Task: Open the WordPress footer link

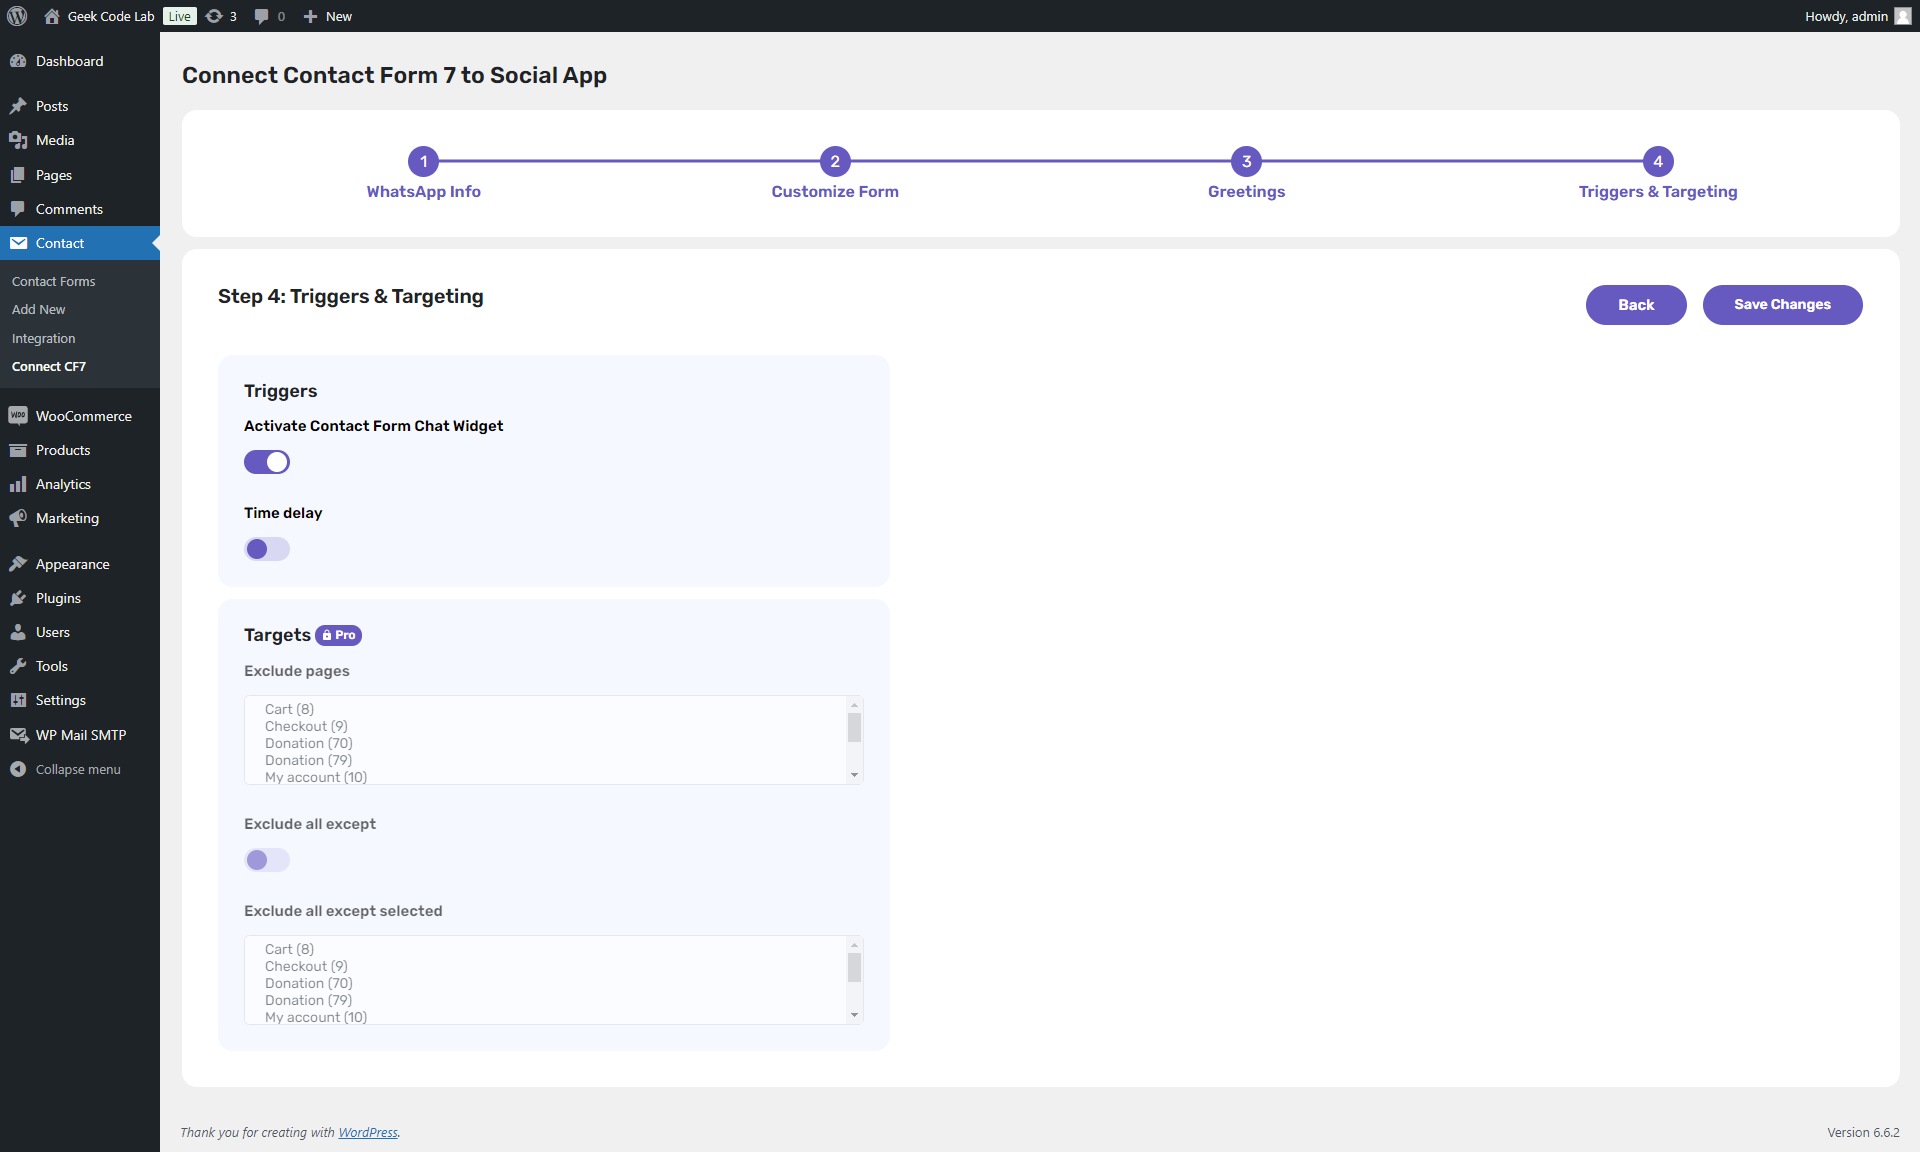Action: (x=368, y=1132)
